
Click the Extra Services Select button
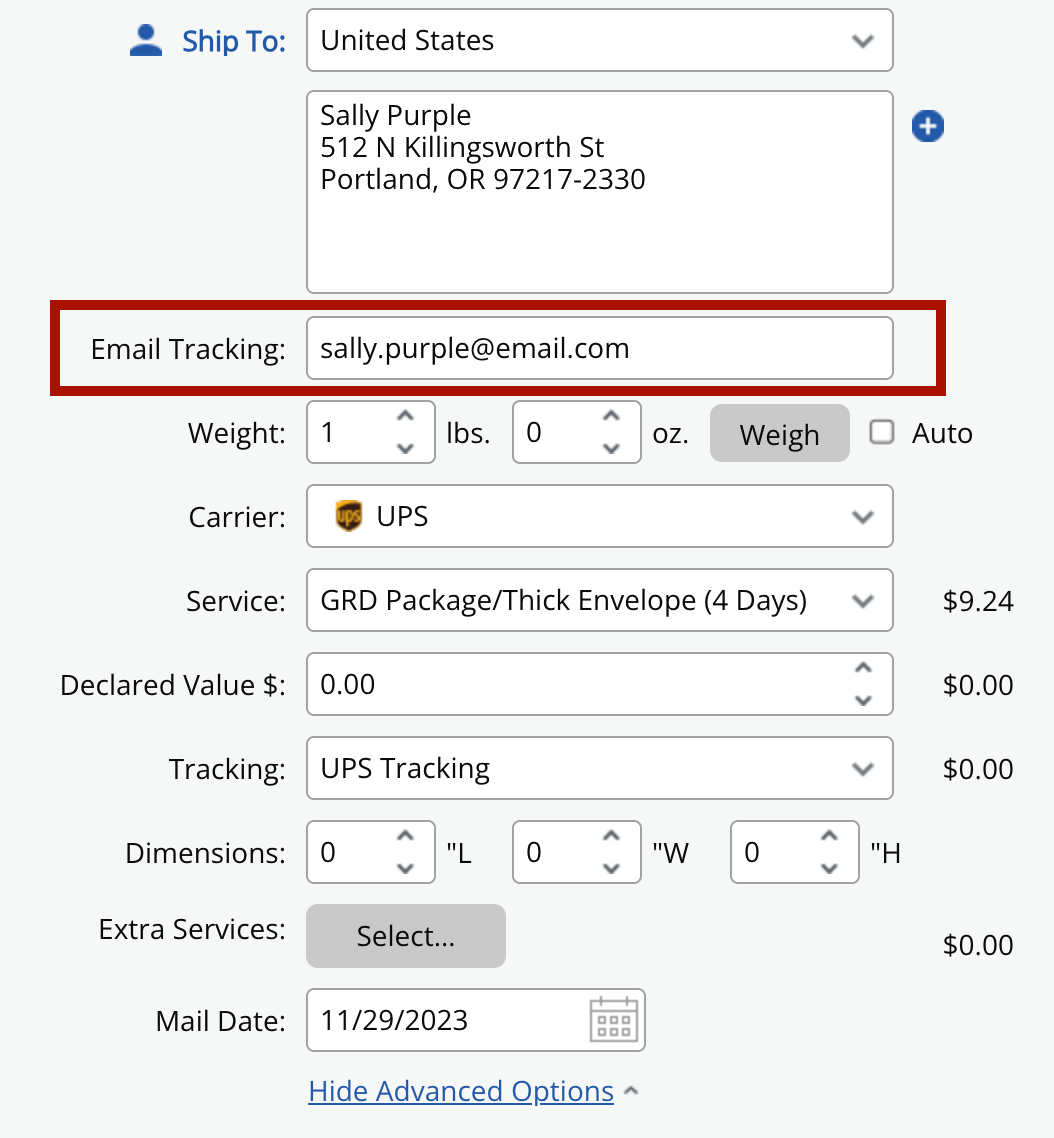tap(406, 936)
